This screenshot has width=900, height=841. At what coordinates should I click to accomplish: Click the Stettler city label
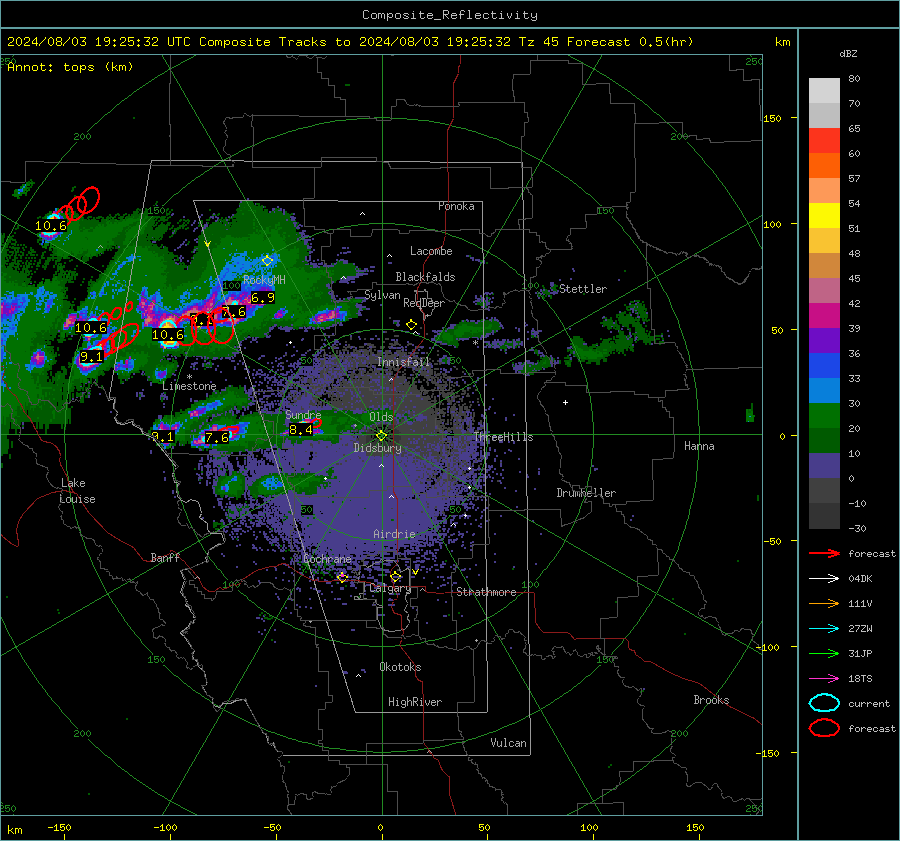click(x=583, y=289)
